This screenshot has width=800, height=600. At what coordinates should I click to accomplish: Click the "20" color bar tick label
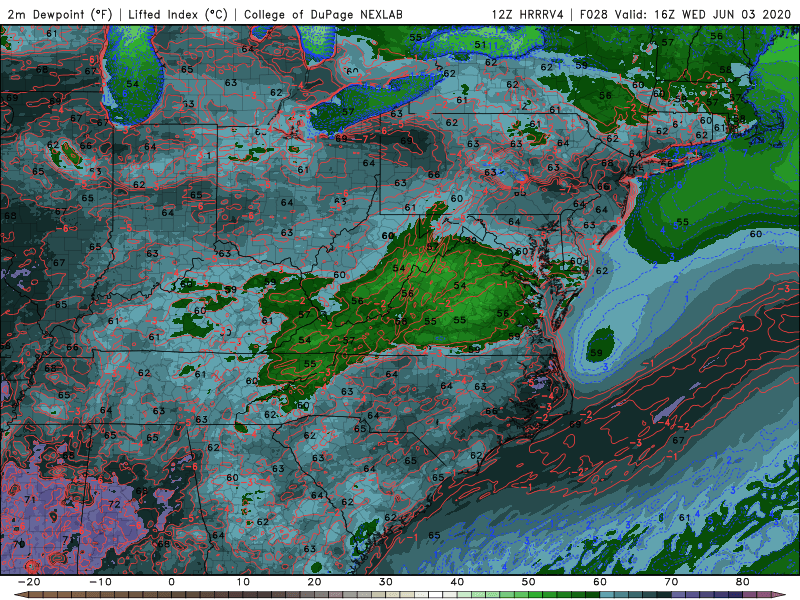tap(314, 582)
